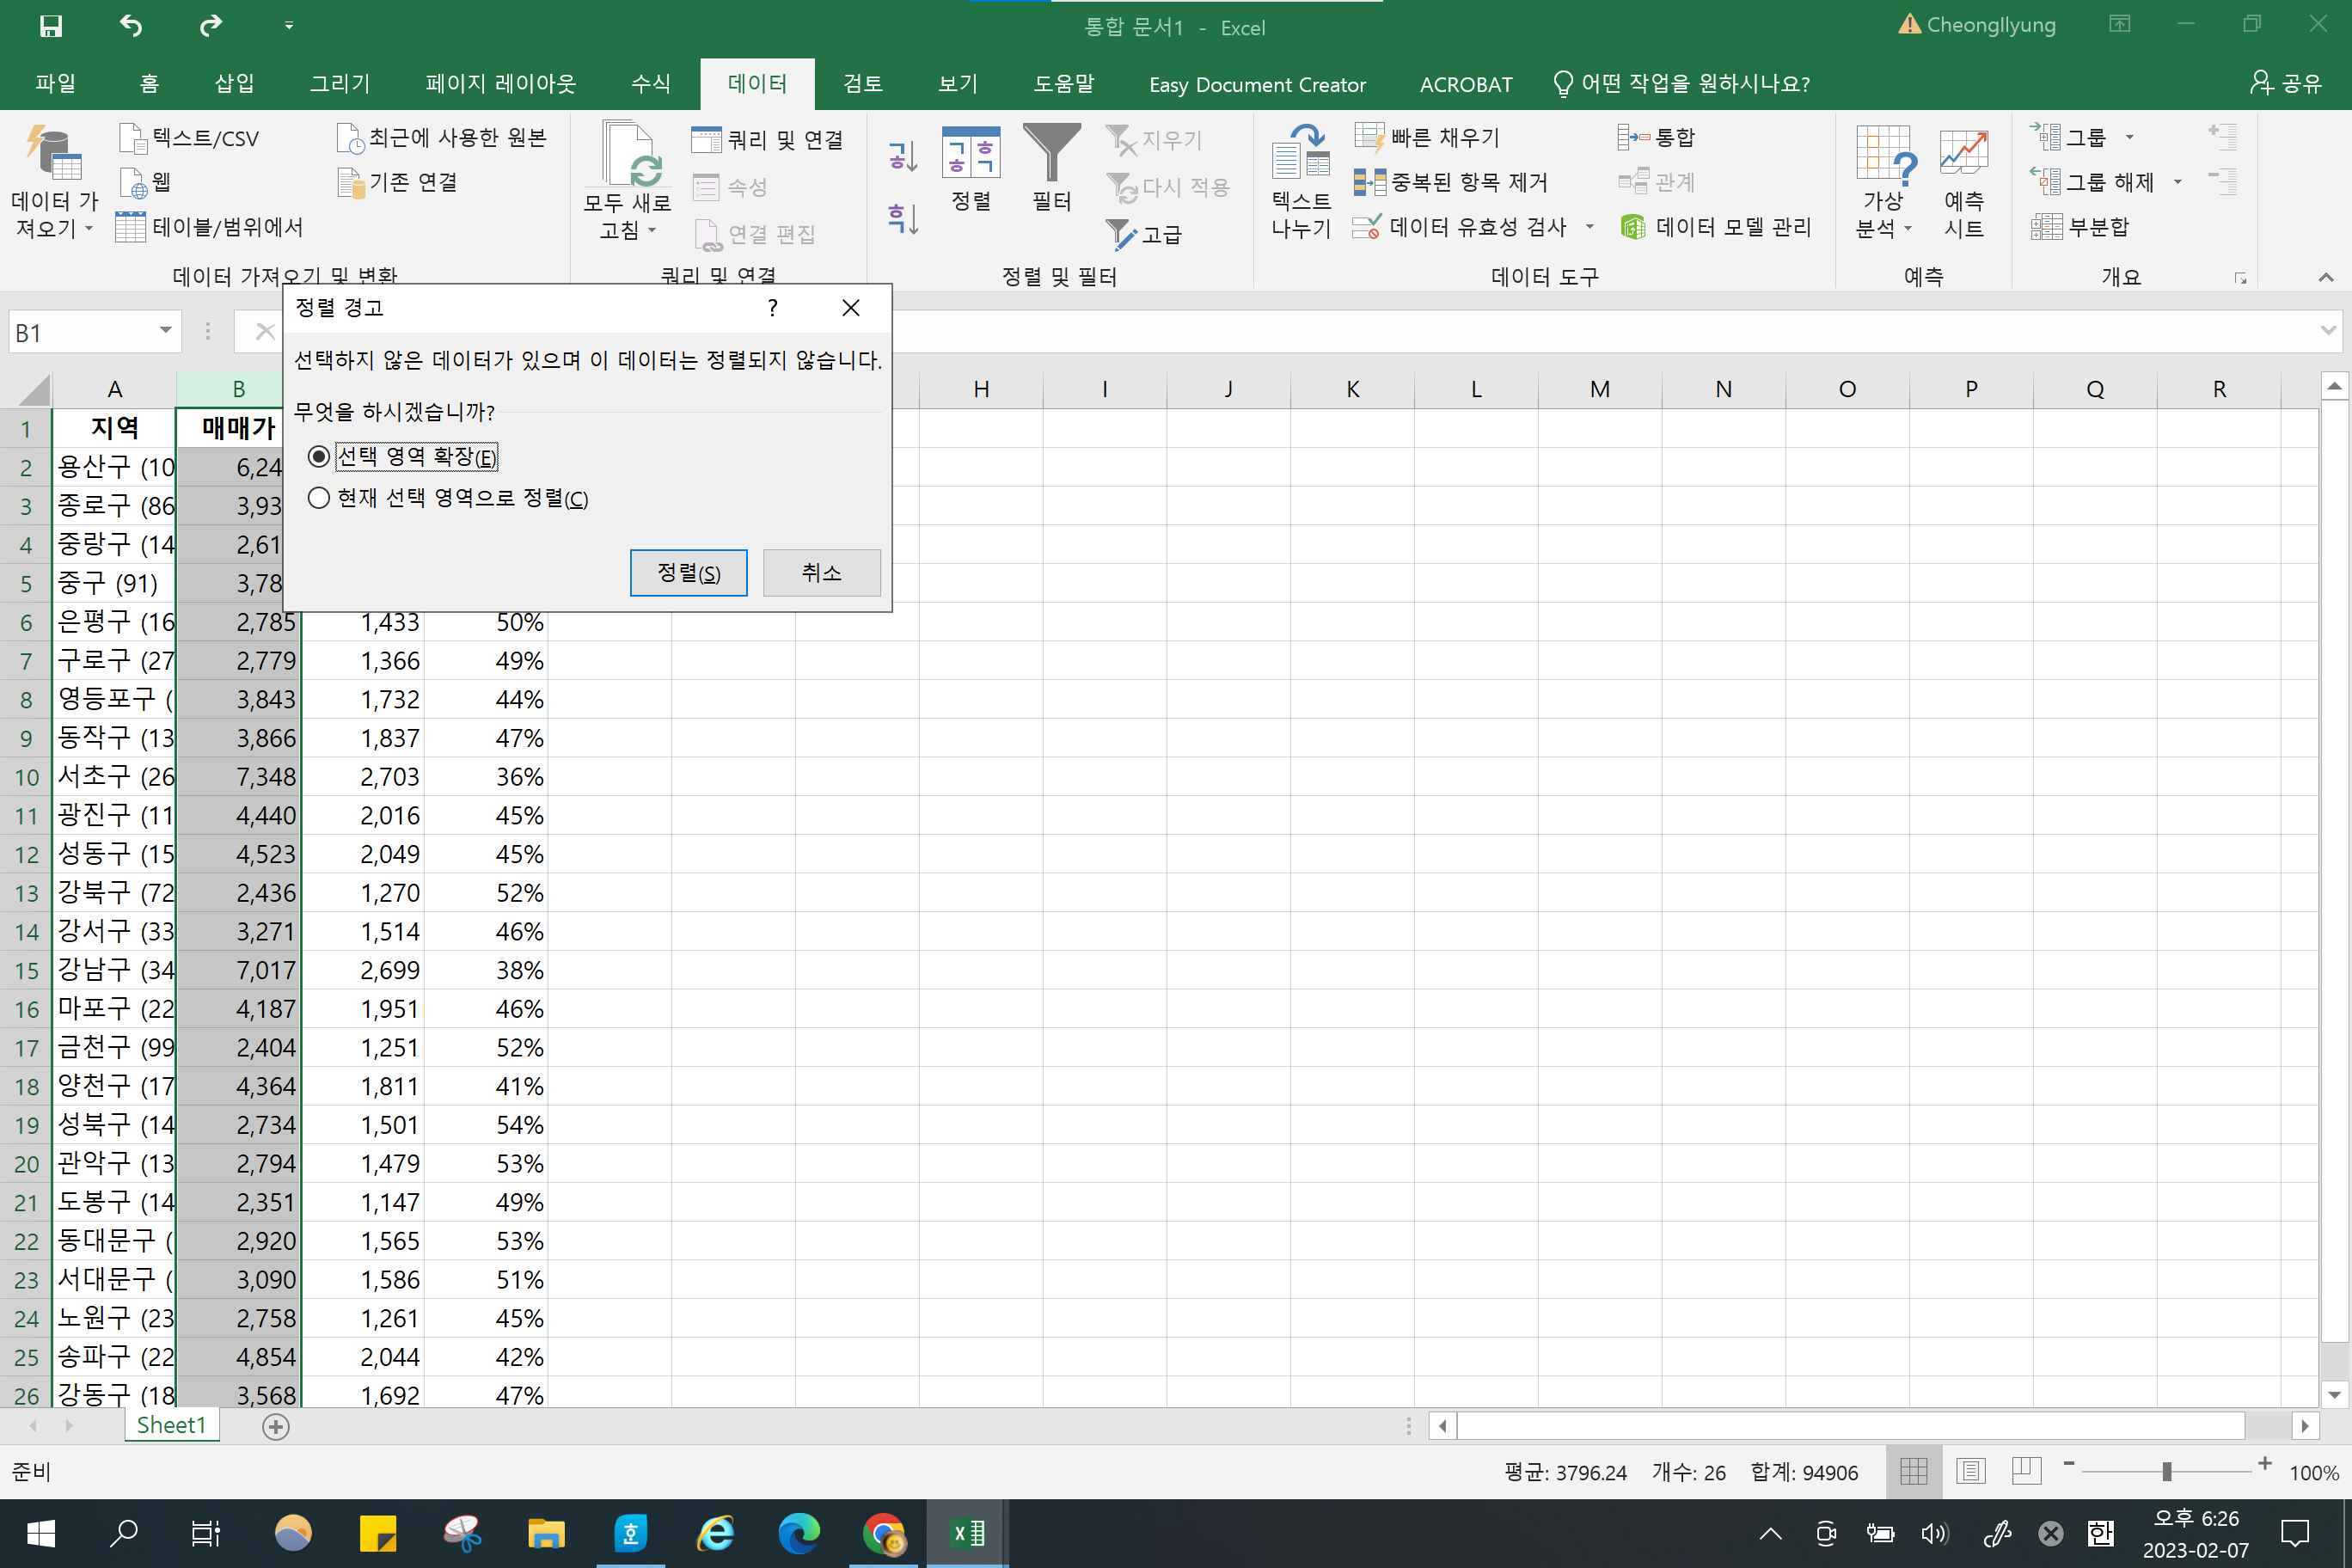
Task: Open the Insert ribbon tab
Action: tap(234, 84)
